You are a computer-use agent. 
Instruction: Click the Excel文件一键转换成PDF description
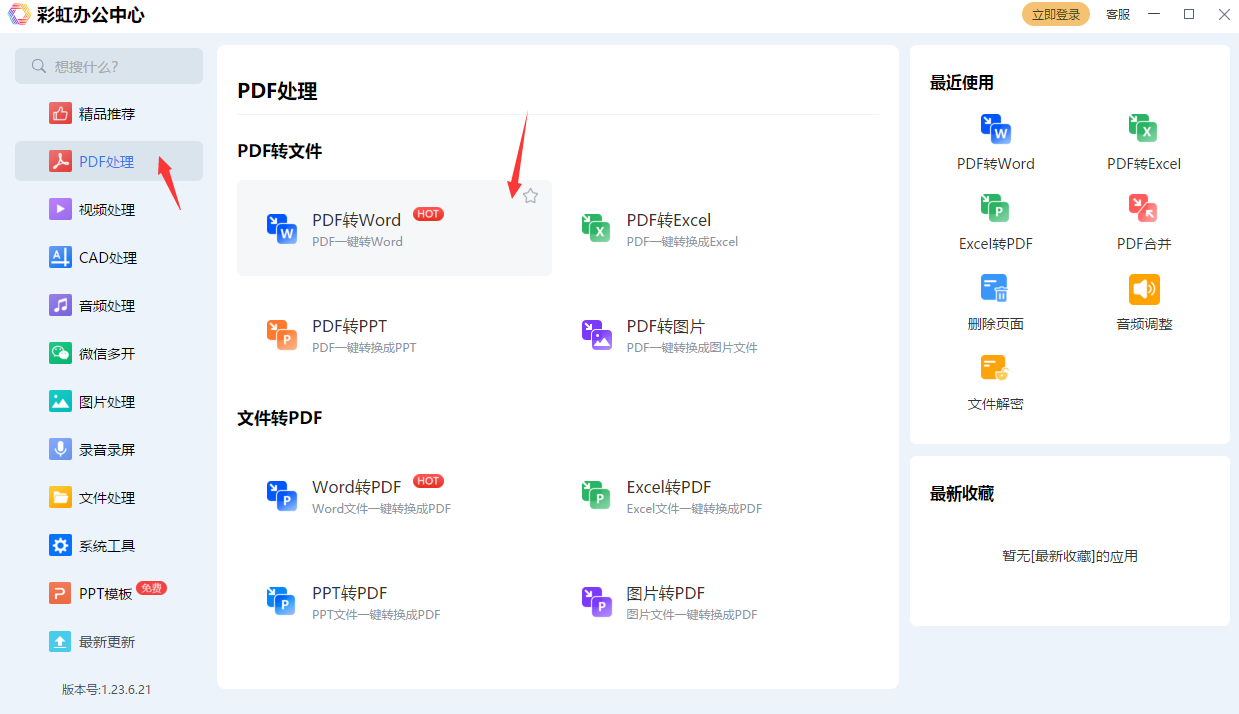point(694,509)
